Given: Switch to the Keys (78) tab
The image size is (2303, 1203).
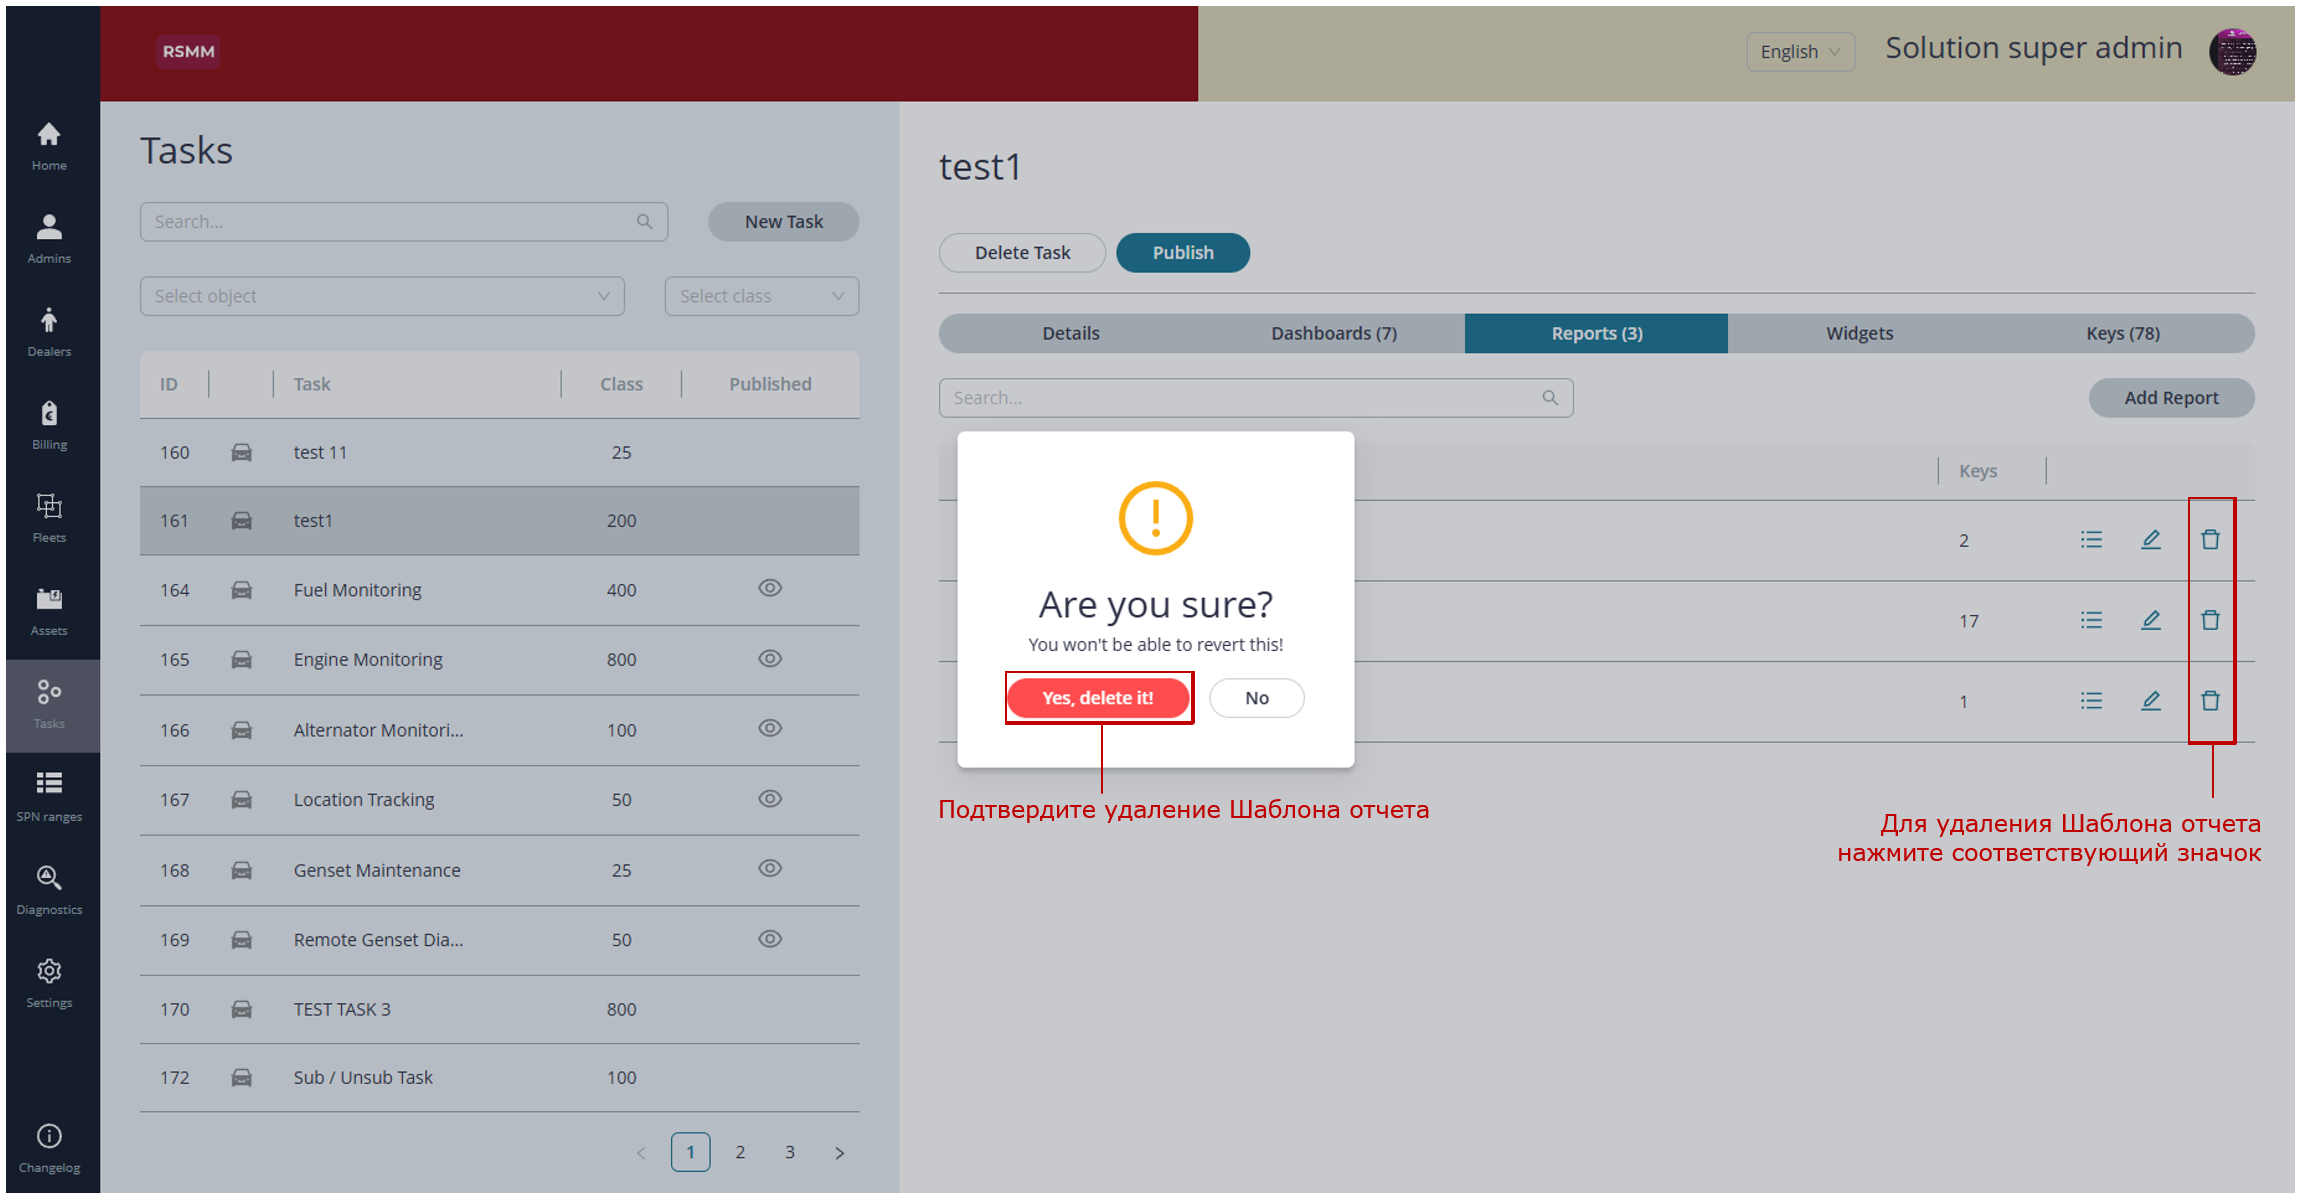Looking at the screenshot, I should point(2122,333).
